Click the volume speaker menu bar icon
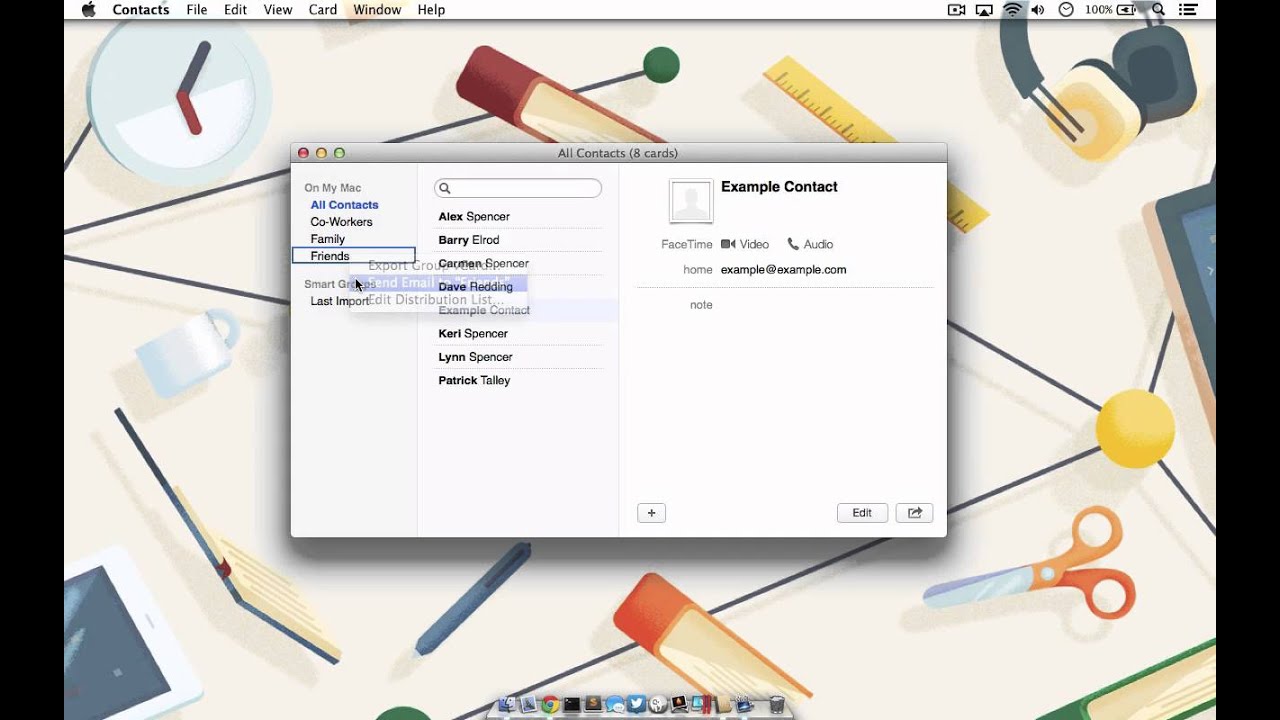Viewport: 1280px width, 720px height. 1038,9
